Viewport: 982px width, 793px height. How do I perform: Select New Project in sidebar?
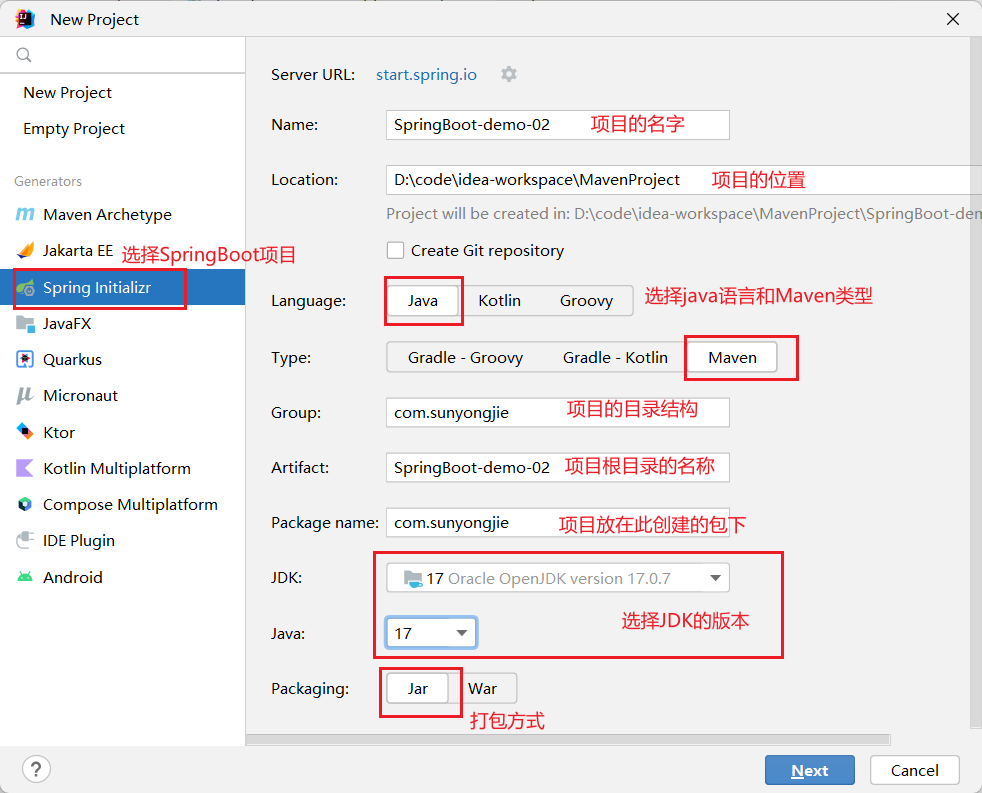pos(68,93)
